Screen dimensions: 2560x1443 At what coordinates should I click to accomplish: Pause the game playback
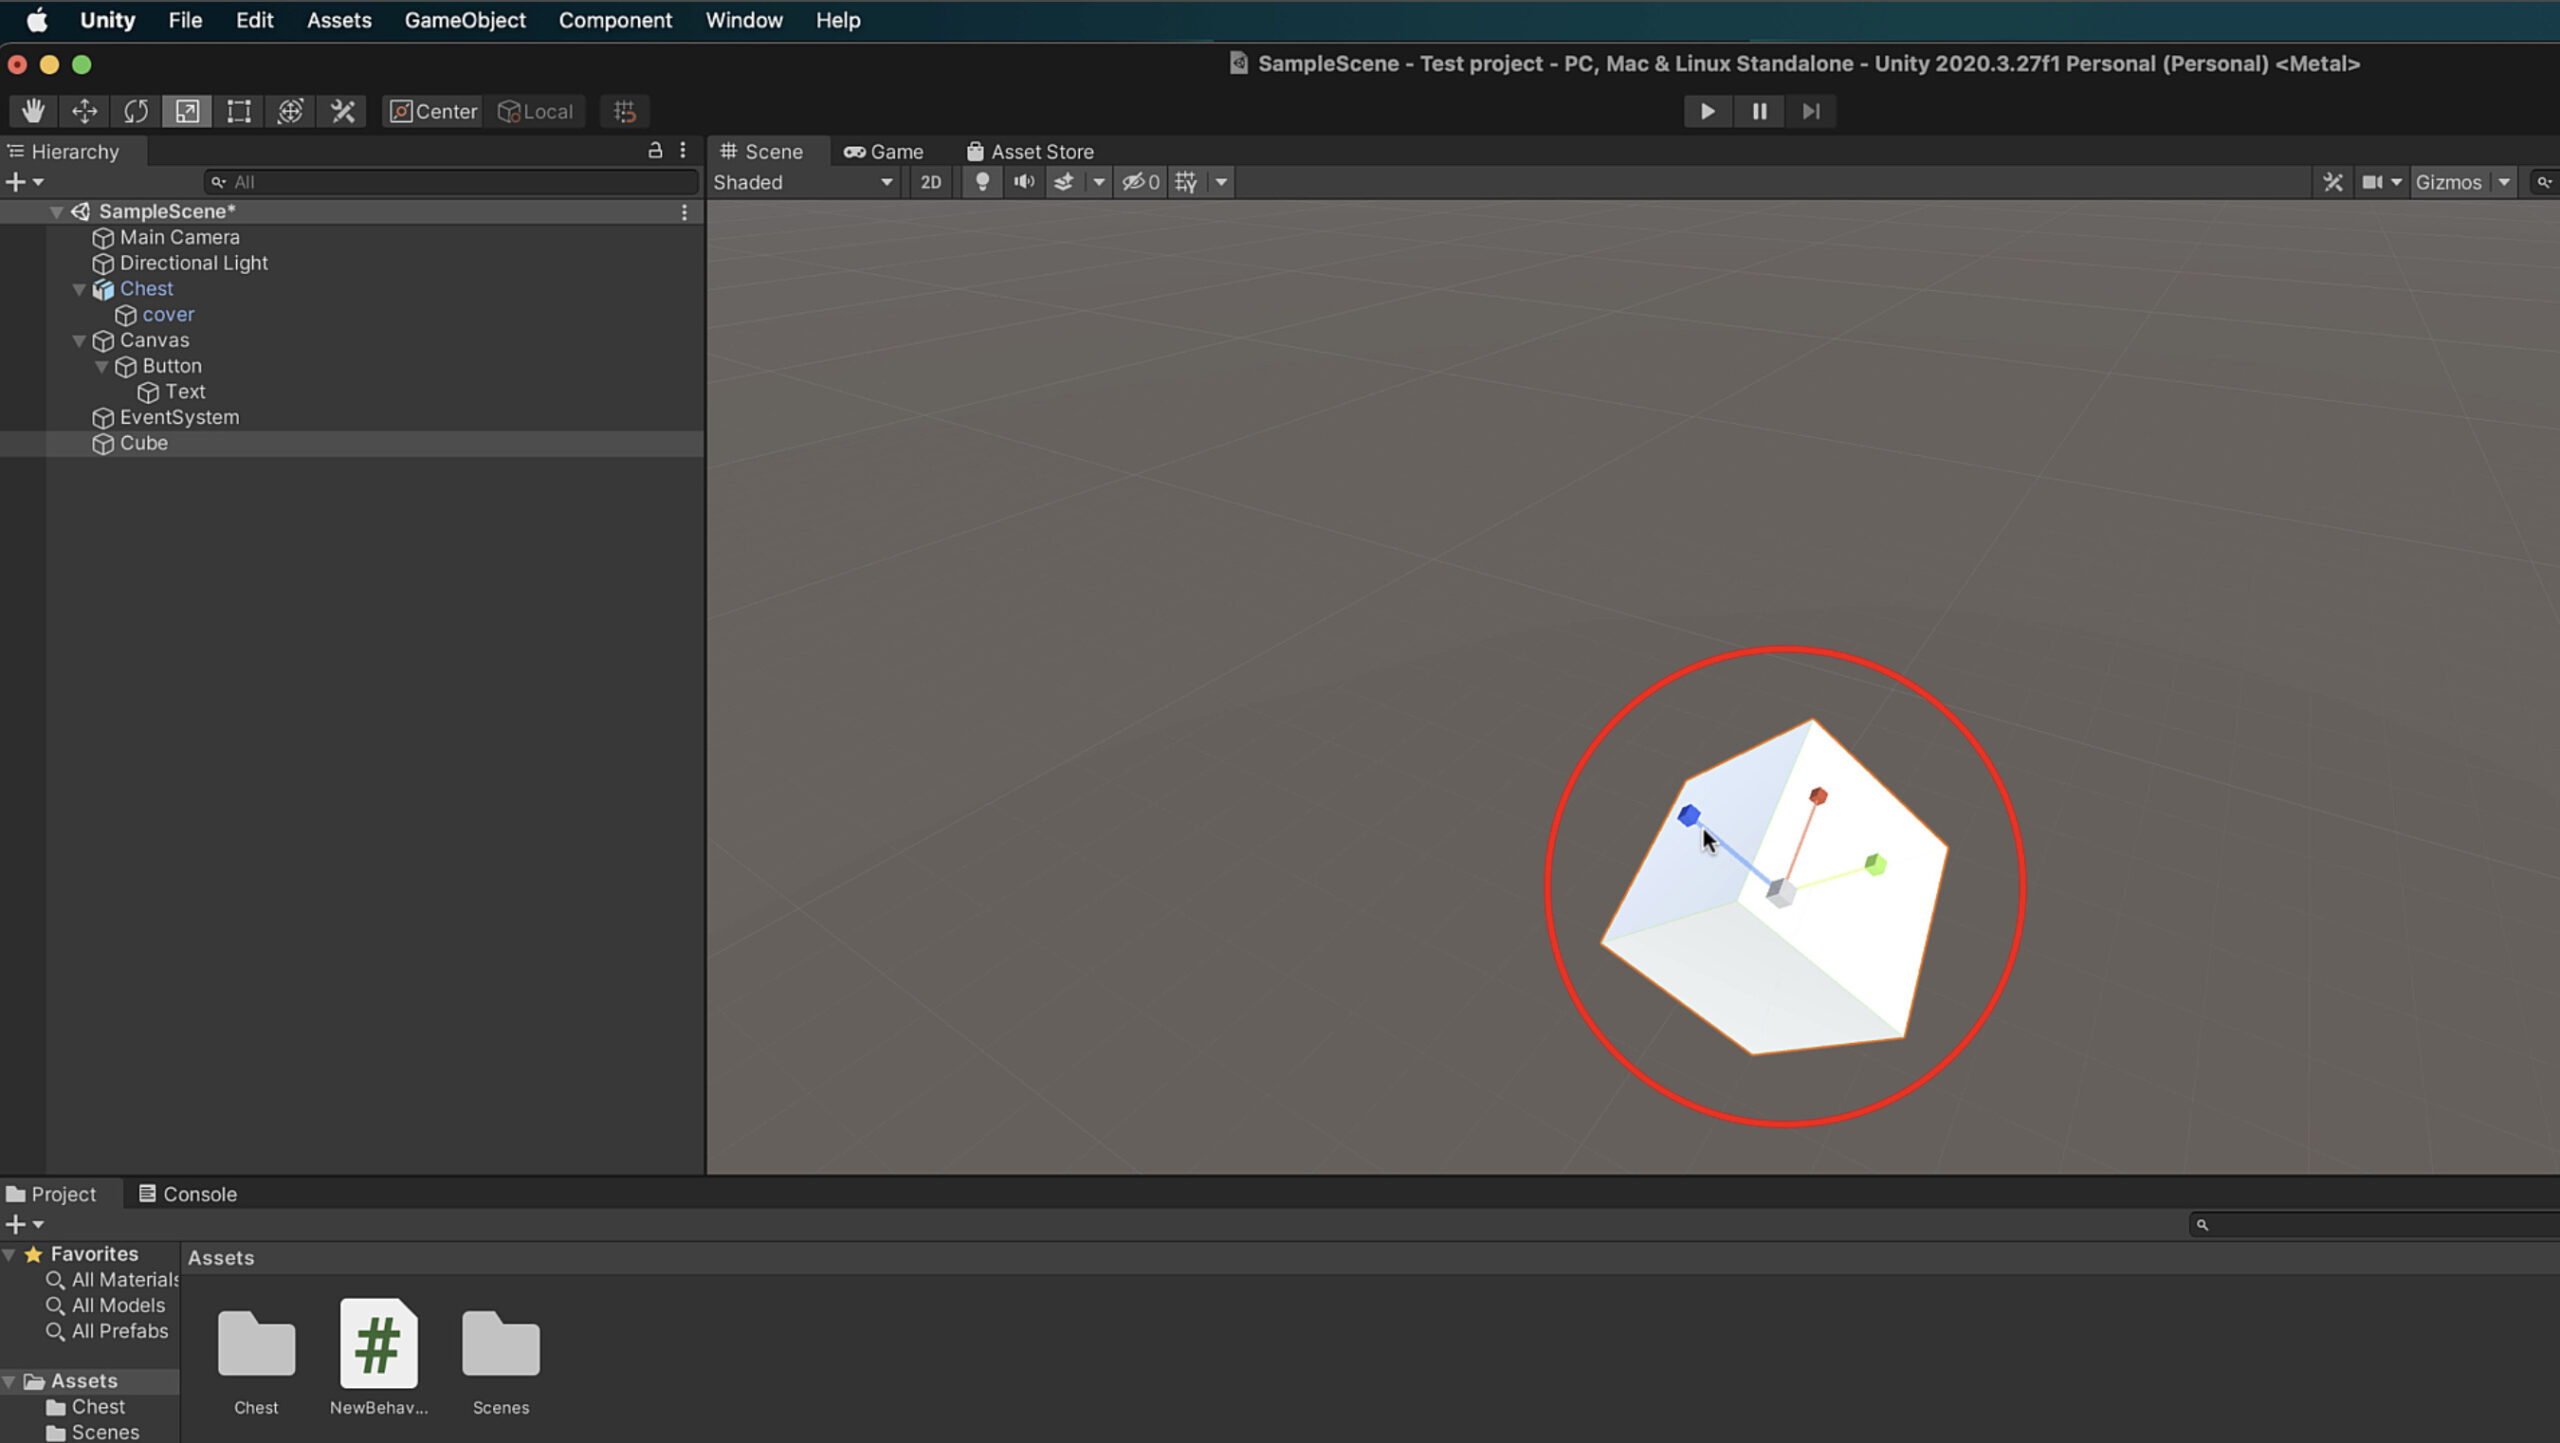1759,111
